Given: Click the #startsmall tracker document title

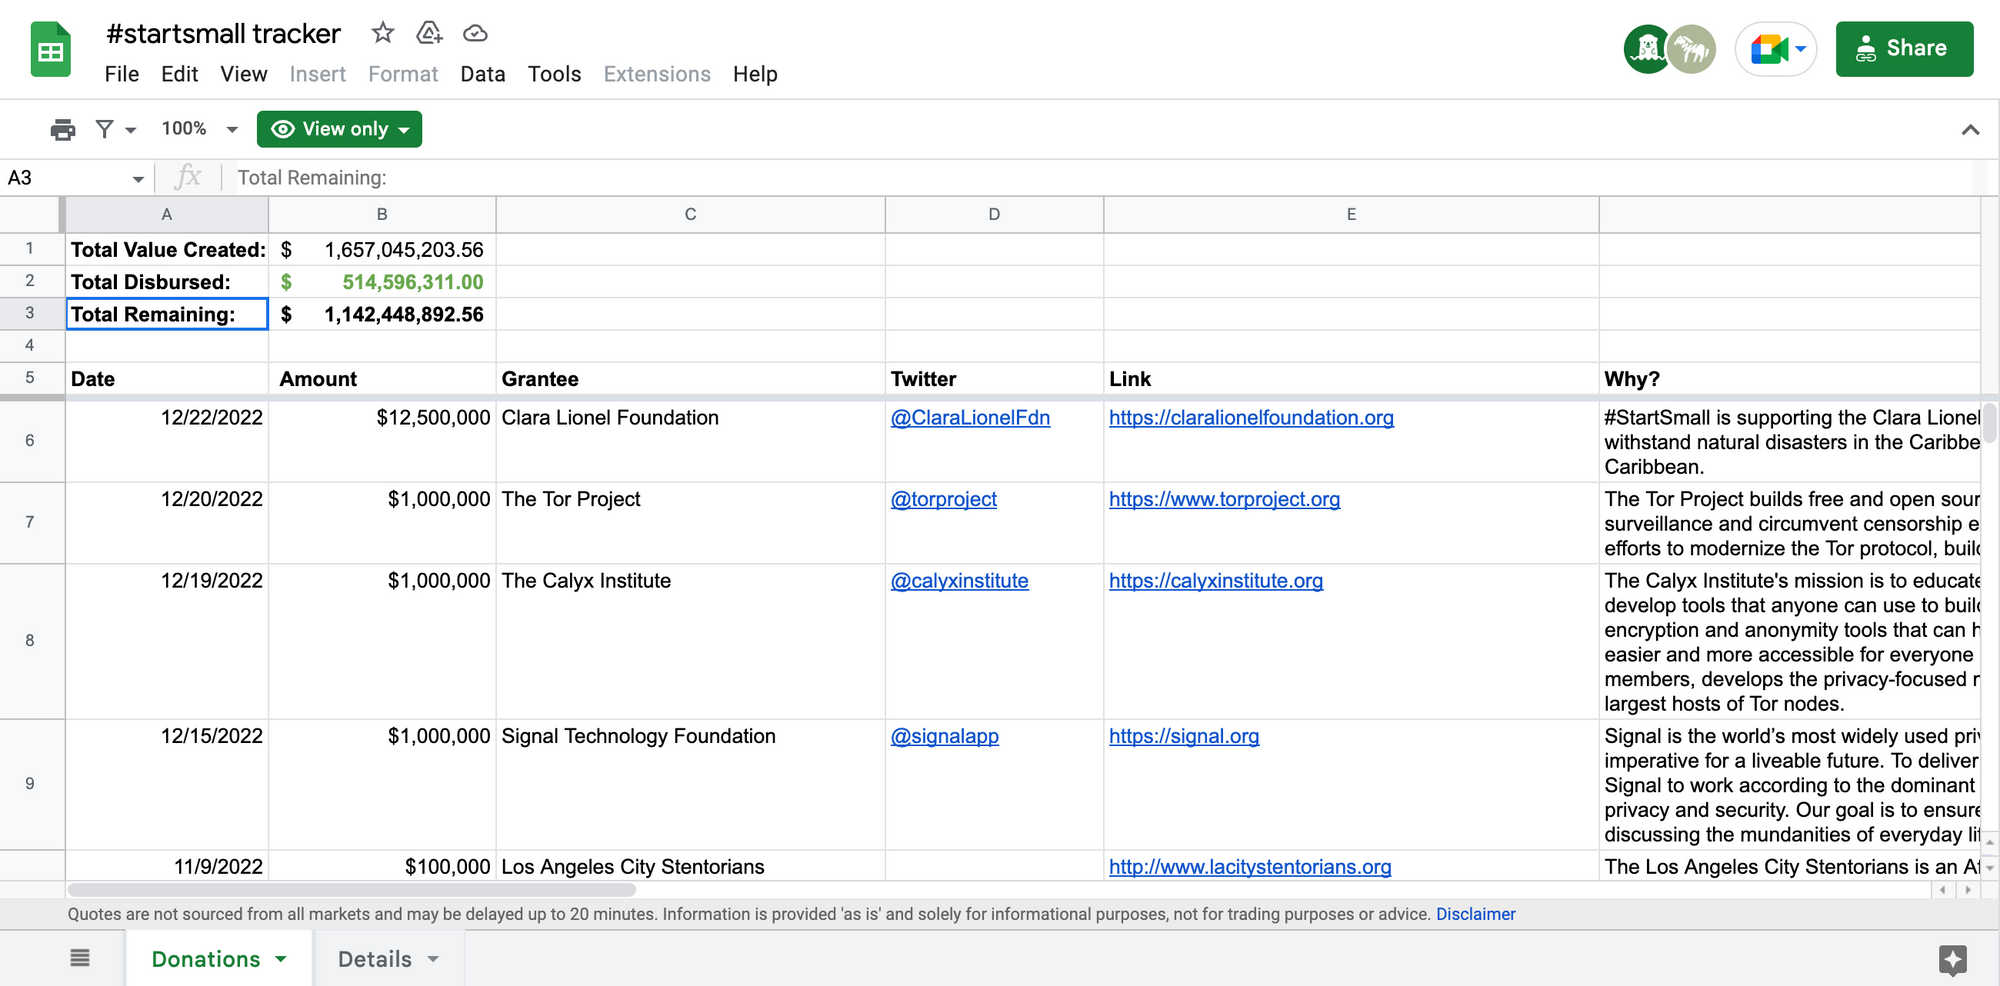Looking at the screenshot, I should tap(224, 33).
